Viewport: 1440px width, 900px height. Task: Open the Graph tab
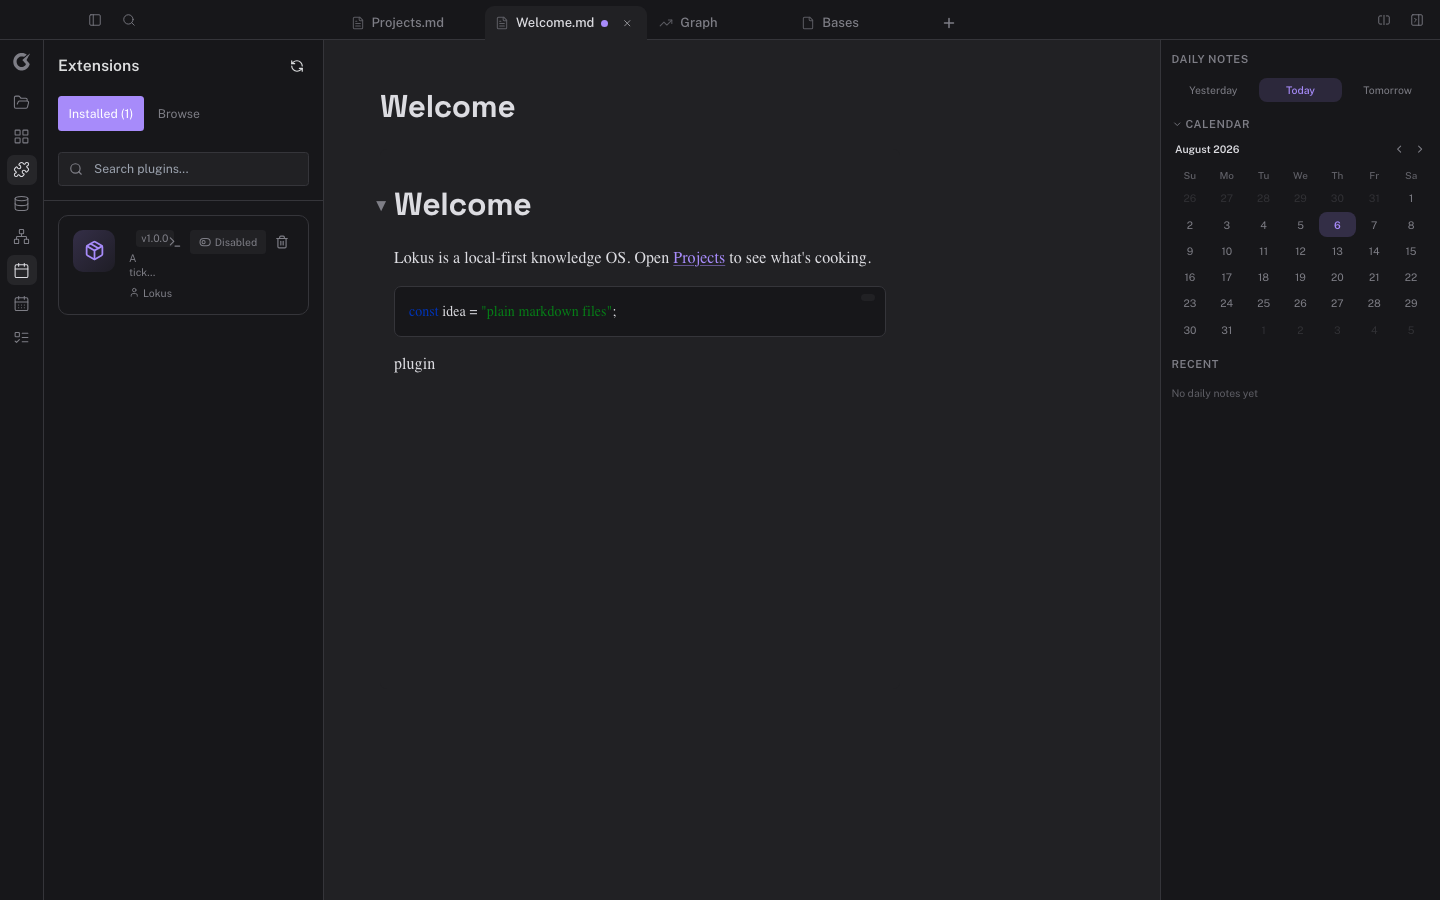pyautogui.click(x=699, y=22)
